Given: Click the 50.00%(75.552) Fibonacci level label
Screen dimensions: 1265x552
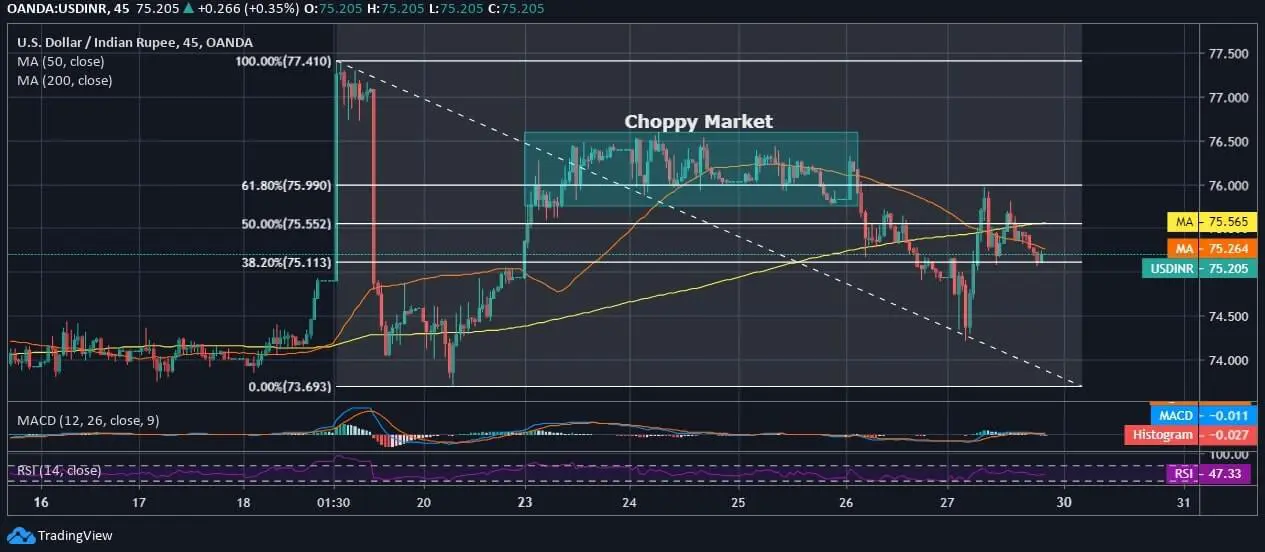Looking at the screenshot, I should pos(286,223).
